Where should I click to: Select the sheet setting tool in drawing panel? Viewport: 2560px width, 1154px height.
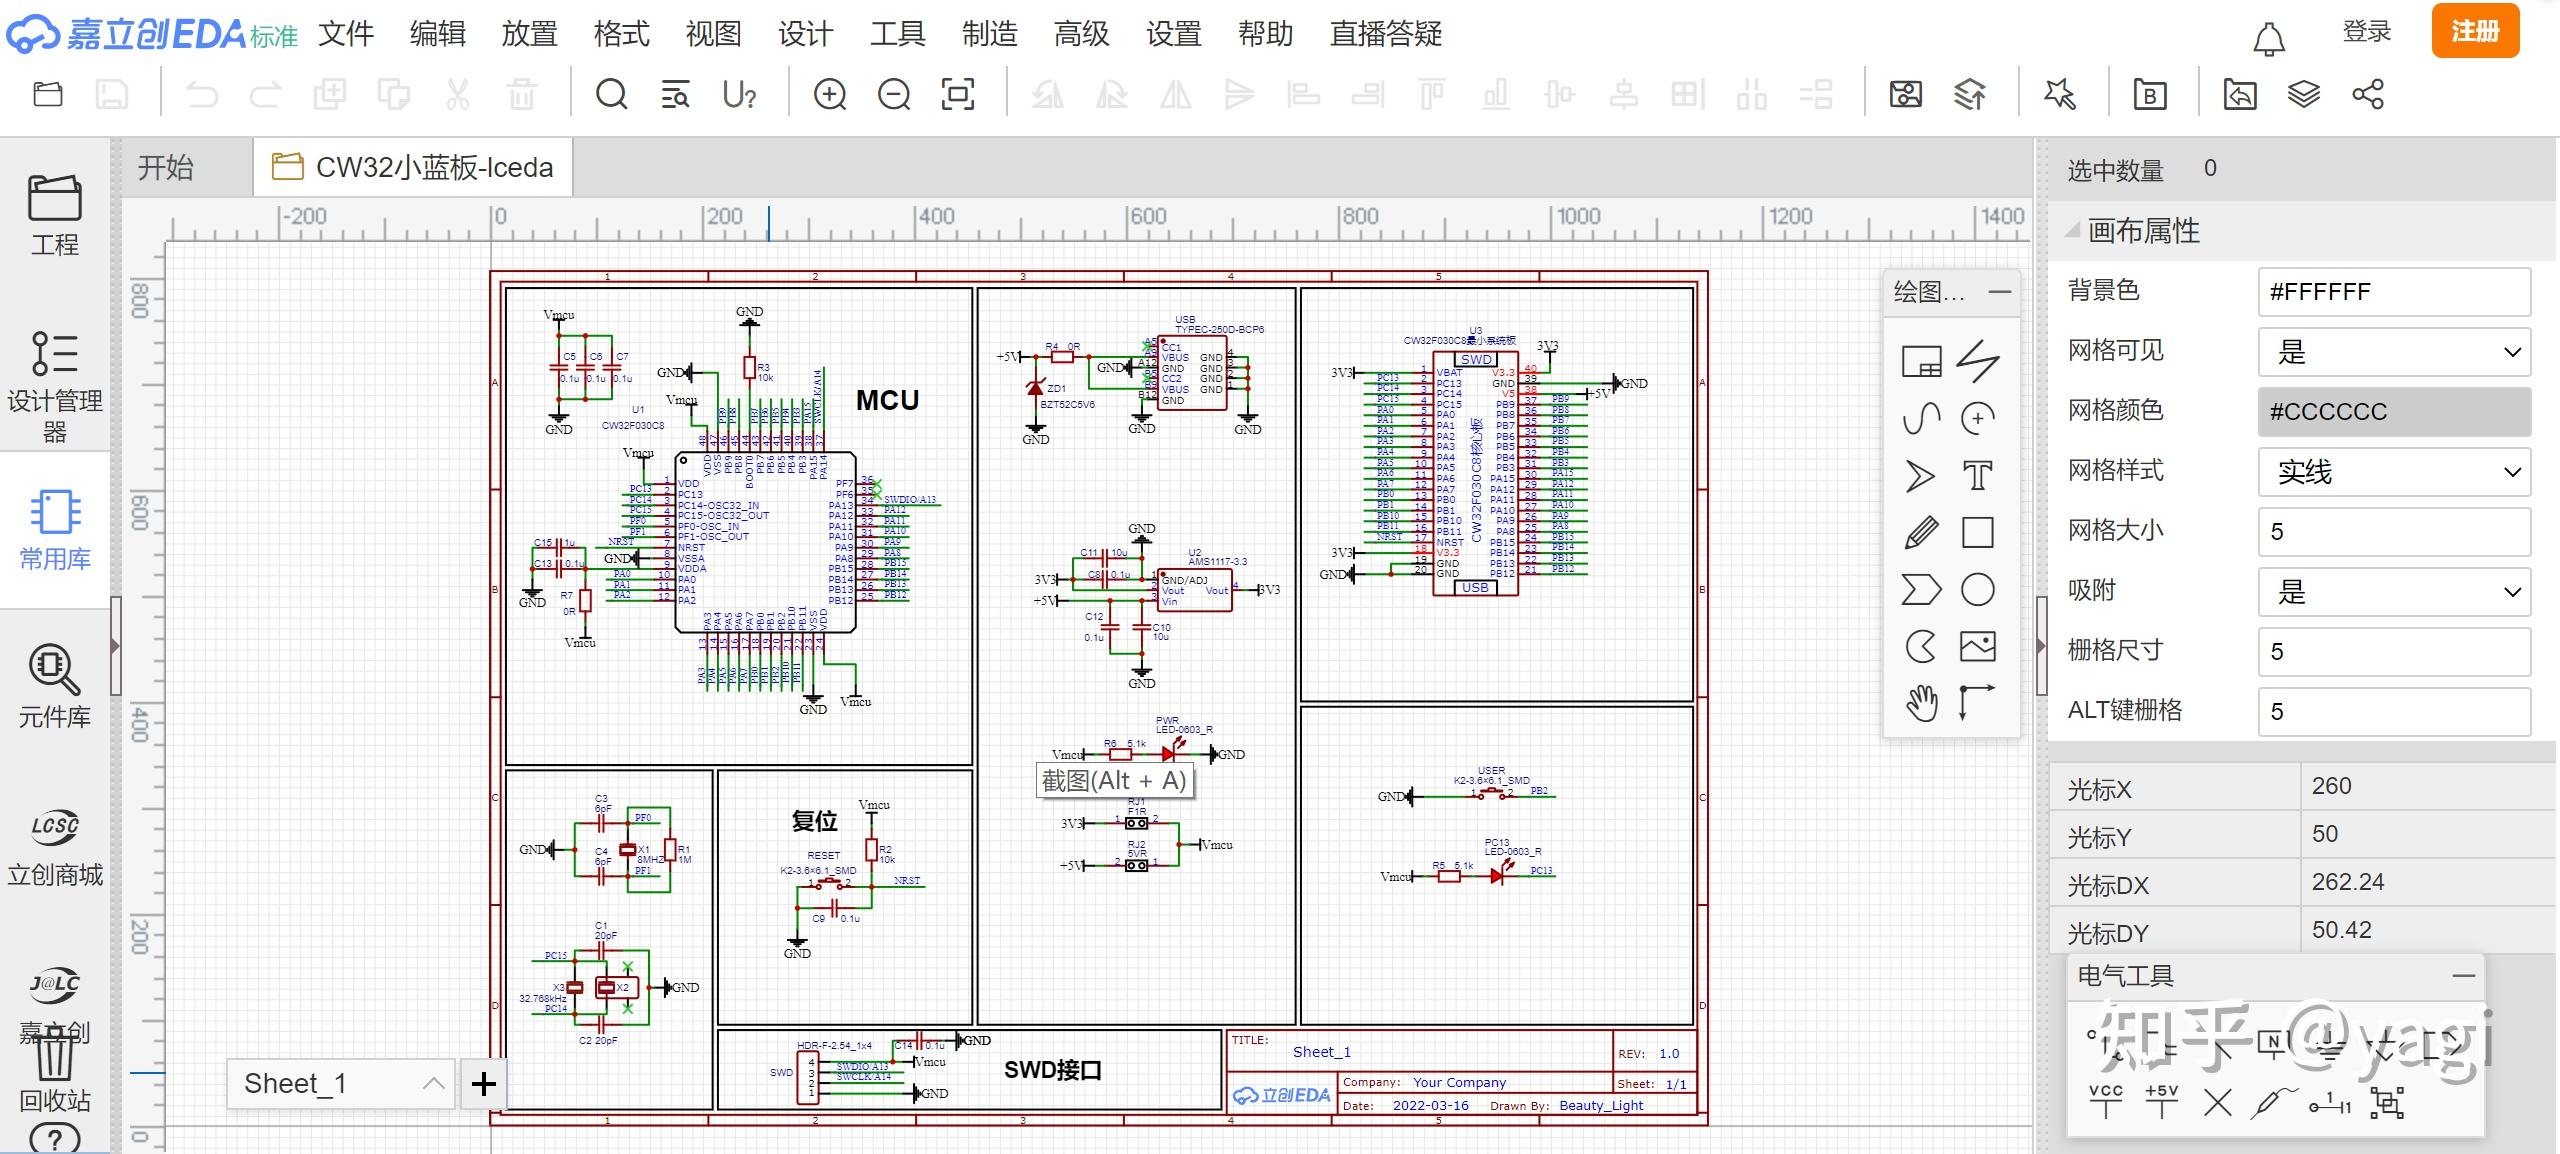pyautogui.click(x=1921, y=361)
